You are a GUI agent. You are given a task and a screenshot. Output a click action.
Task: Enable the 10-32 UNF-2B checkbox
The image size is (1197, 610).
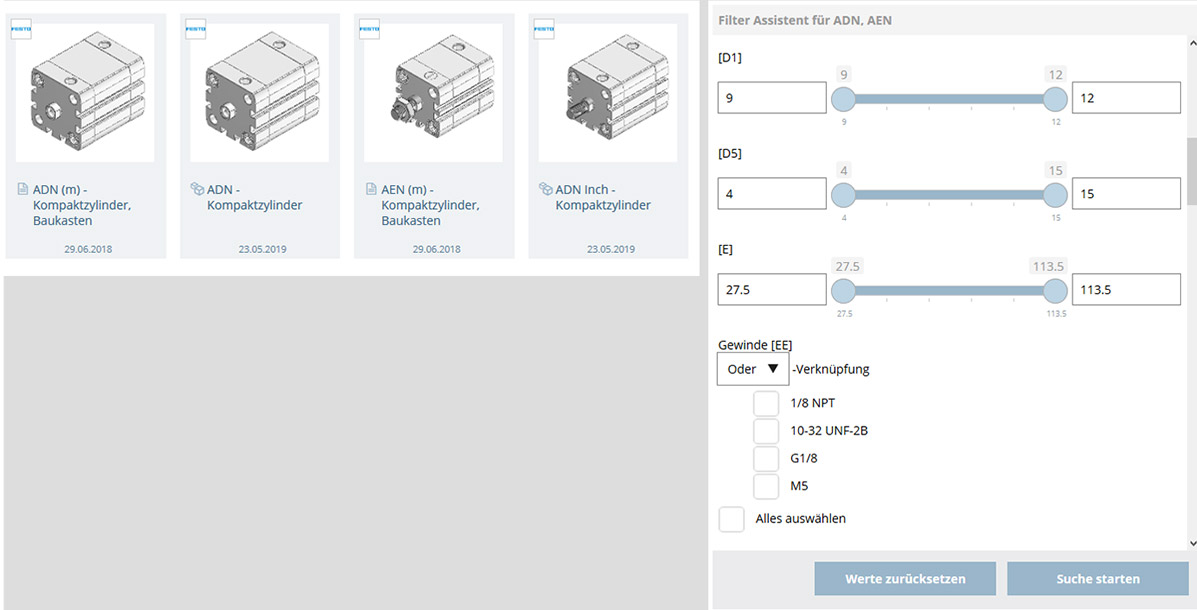(766, 430)
